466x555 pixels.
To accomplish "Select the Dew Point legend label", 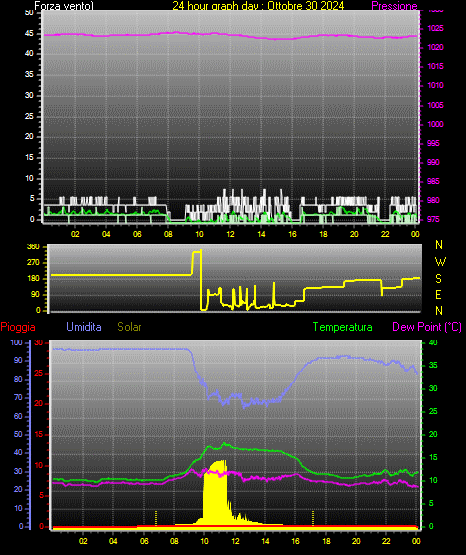I will coord(427,327).
